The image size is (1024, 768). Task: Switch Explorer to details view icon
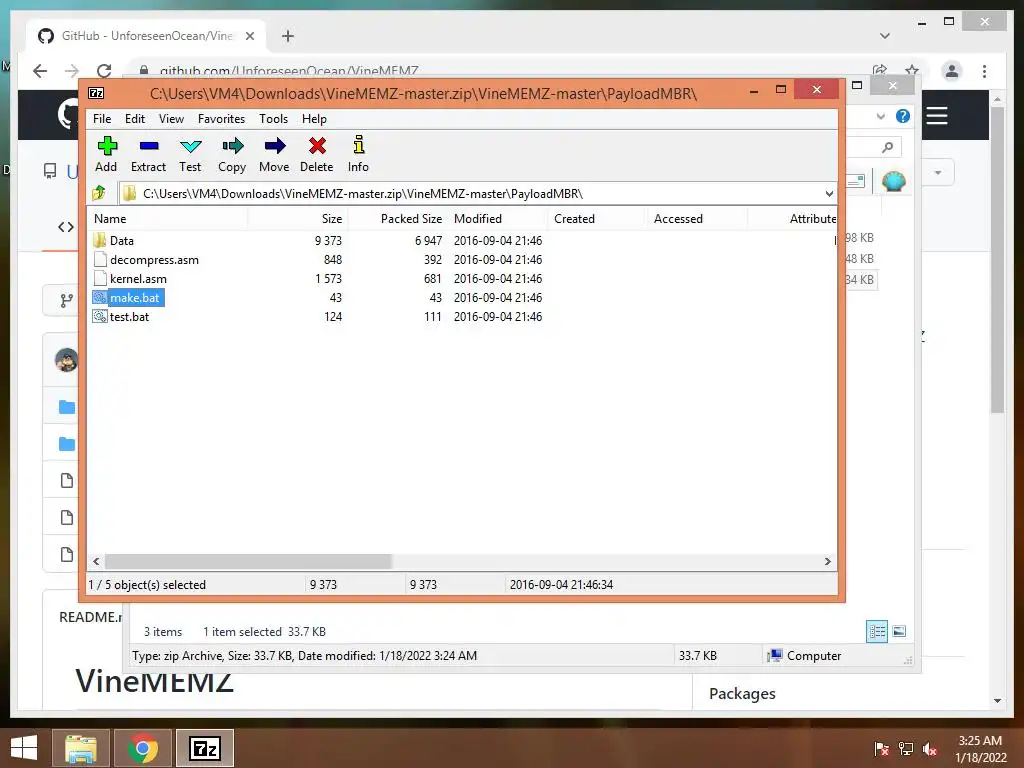tap(877, 631)
